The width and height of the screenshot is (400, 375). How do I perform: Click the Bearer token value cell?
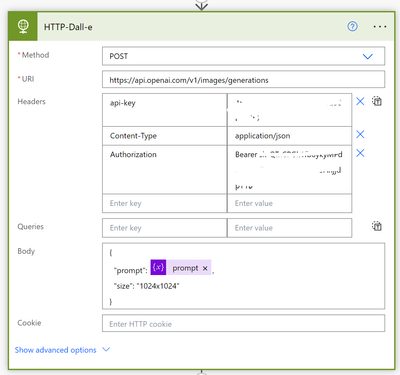pyautogui.click(x=289, y=170)
